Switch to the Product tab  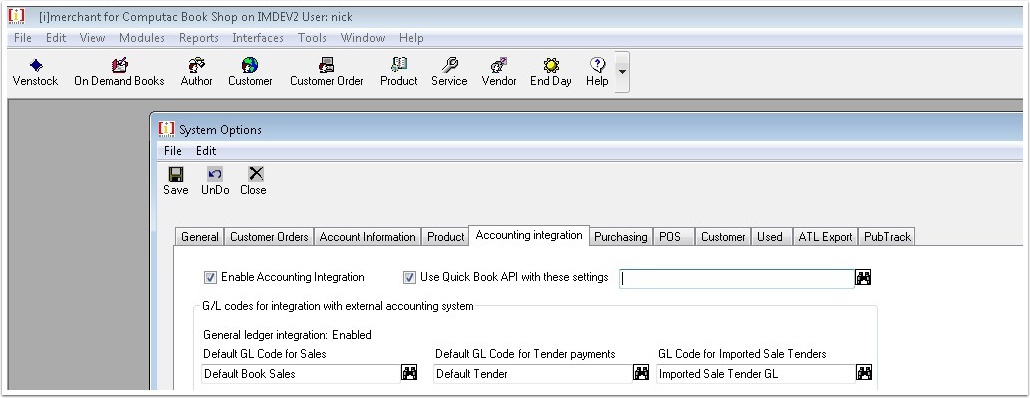pos(445,237)
